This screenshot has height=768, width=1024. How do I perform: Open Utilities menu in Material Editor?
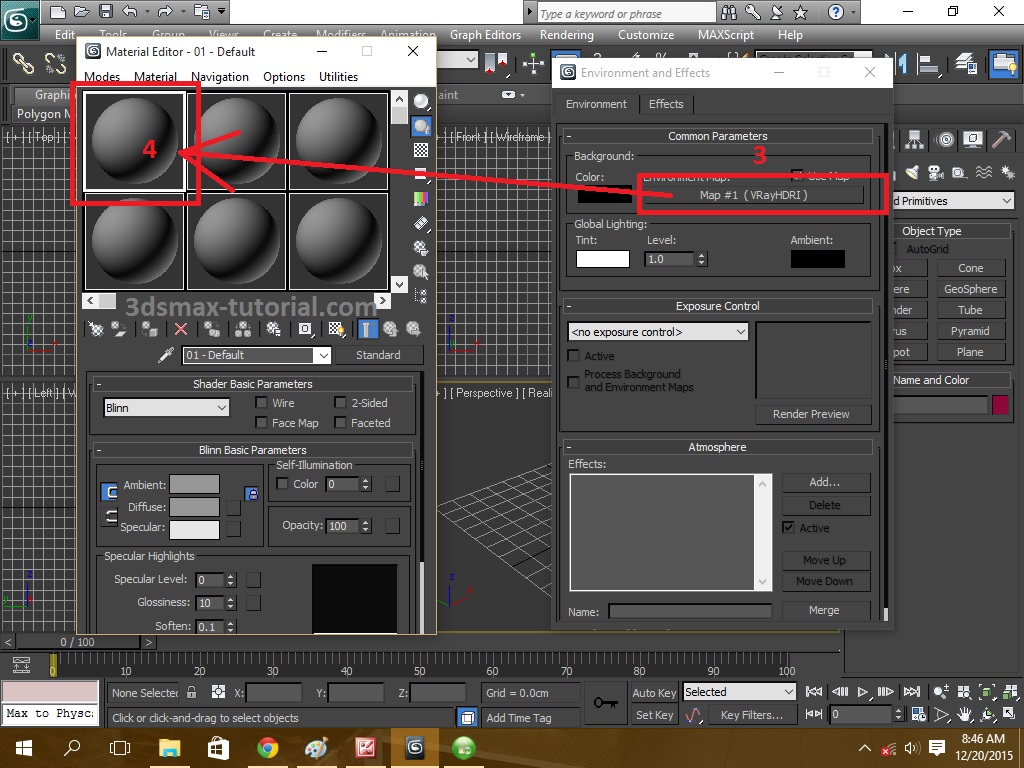[x=338, y=76]
